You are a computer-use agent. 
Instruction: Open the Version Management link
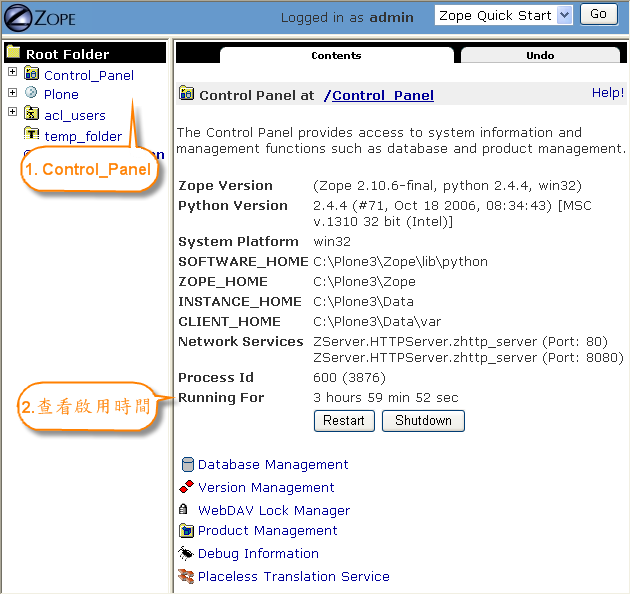[266, 488]
